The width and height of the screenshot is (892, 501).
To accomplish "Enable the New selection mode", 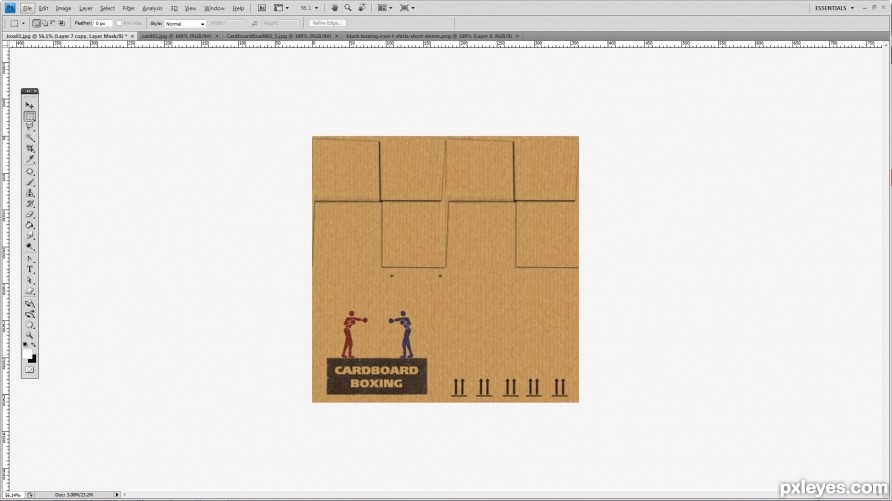I will tap(36, 23).
